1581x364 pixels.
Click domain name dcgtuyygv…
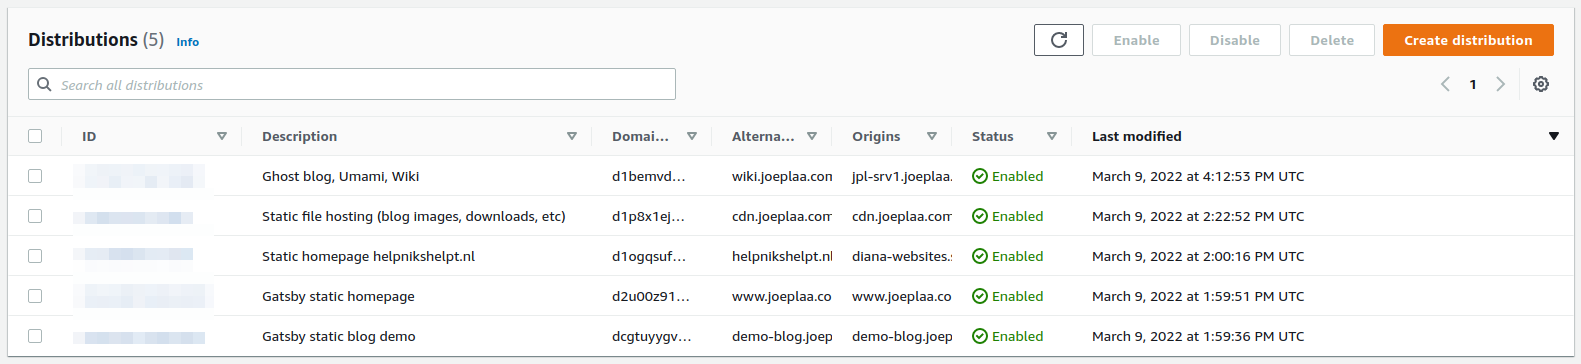[652, 336]
